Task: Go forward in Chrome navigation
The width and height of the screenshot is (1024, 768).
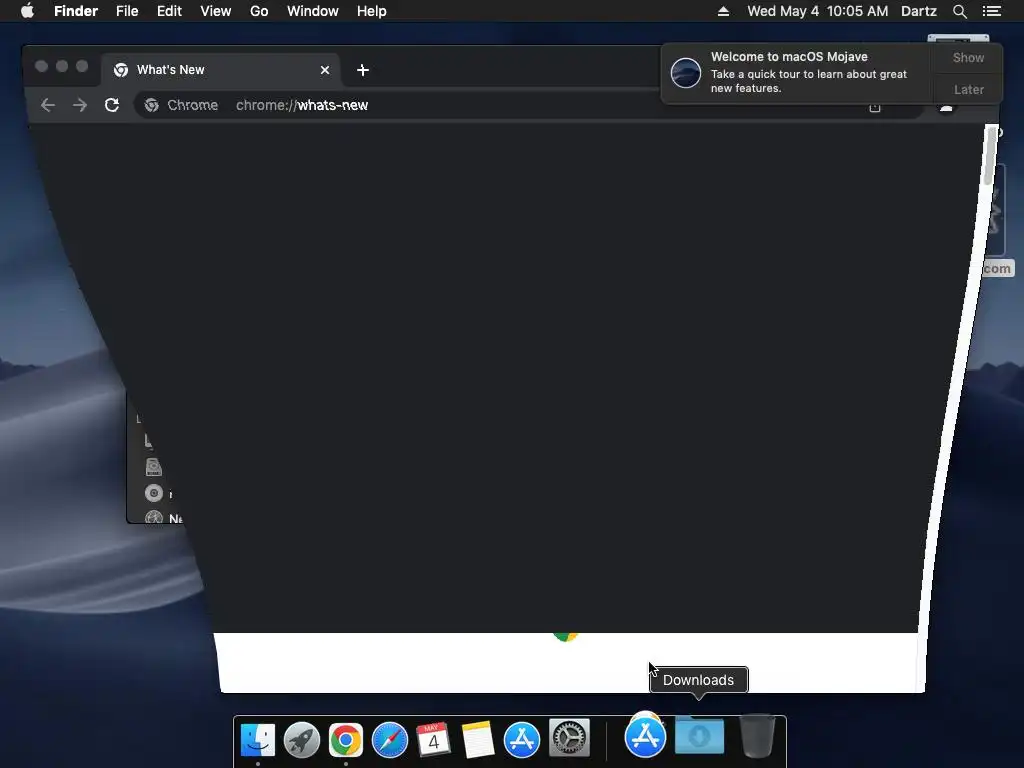Action: pyautogui.click(x=80, y=104)
